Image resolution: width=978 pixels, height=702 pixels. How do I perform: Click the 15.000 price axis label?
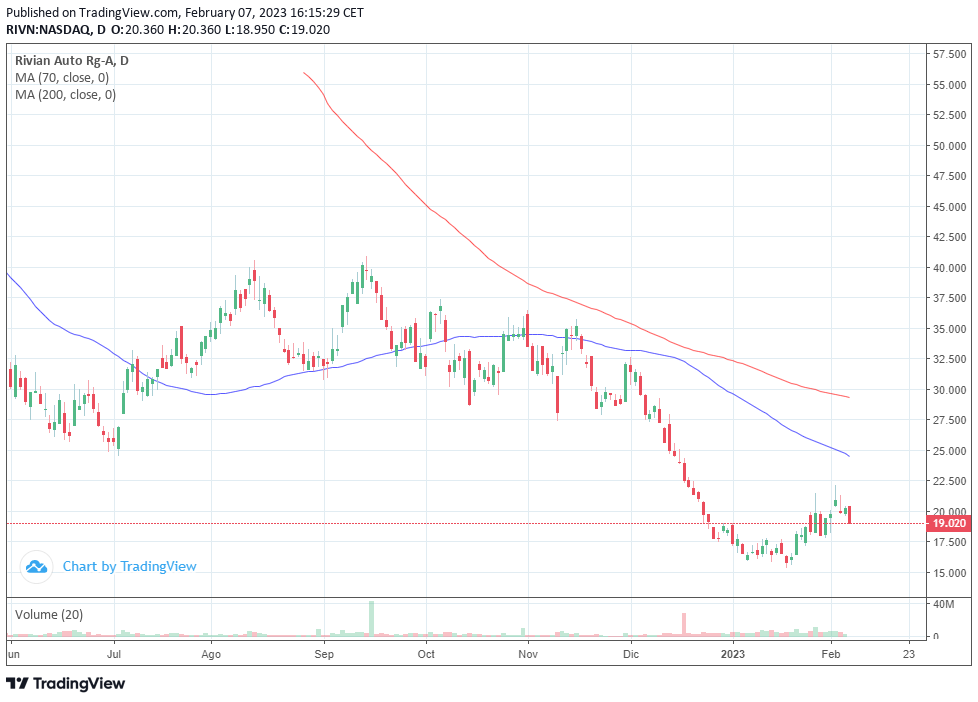click(949, 572)
